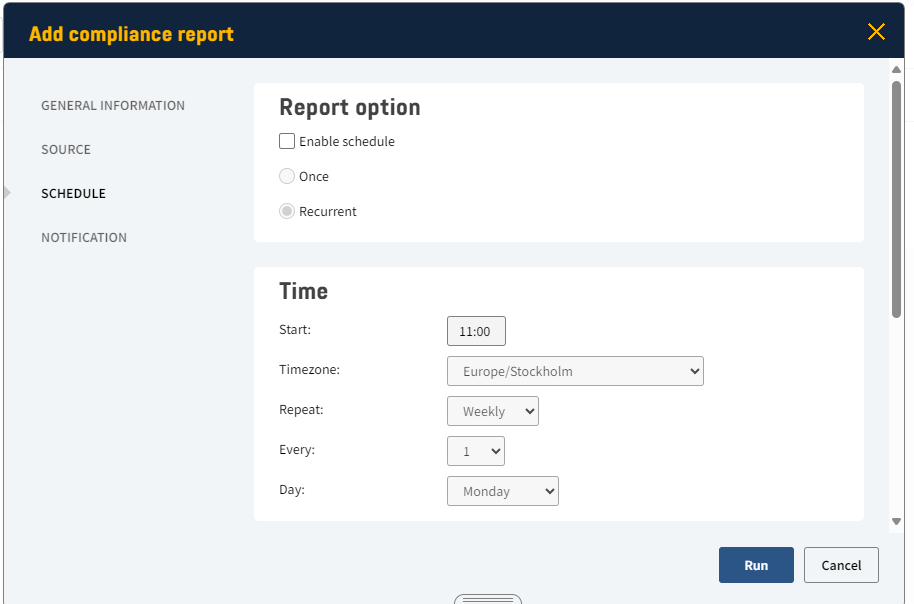Click the resize handle below the dialog
The height and width of the screenshot is (604, 914).
(x=487, y=599)
